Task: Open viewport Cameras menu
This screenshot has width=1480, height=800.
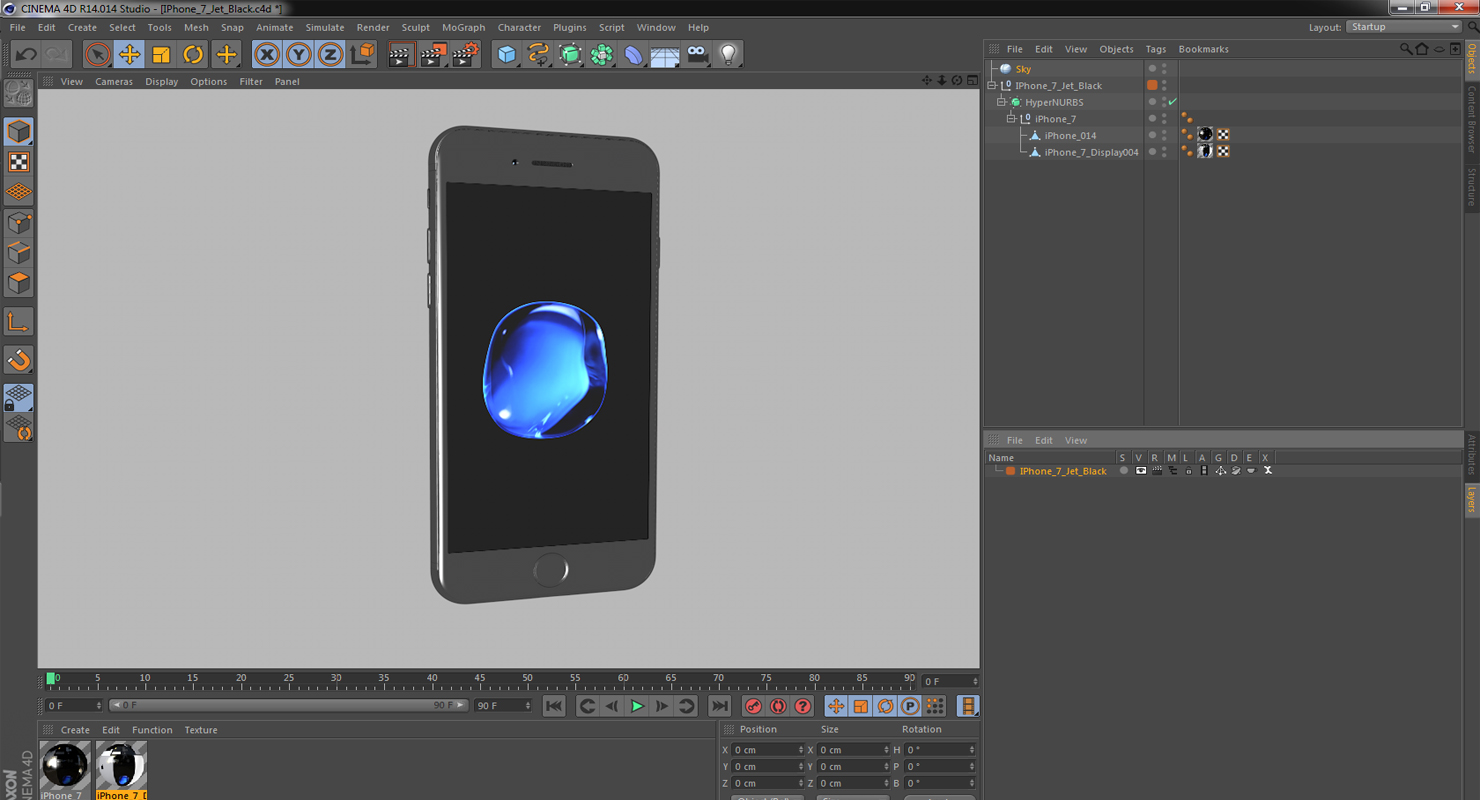Action: pyautogui.click(x=114, y=82)
